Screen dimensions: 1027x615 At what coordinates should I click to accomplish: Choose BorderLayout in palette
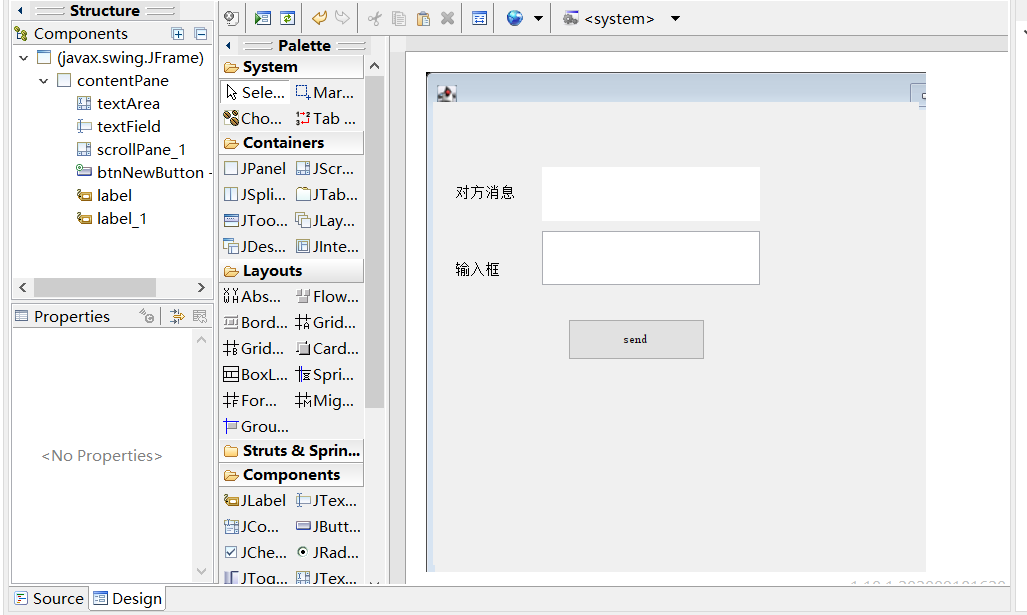255,322
